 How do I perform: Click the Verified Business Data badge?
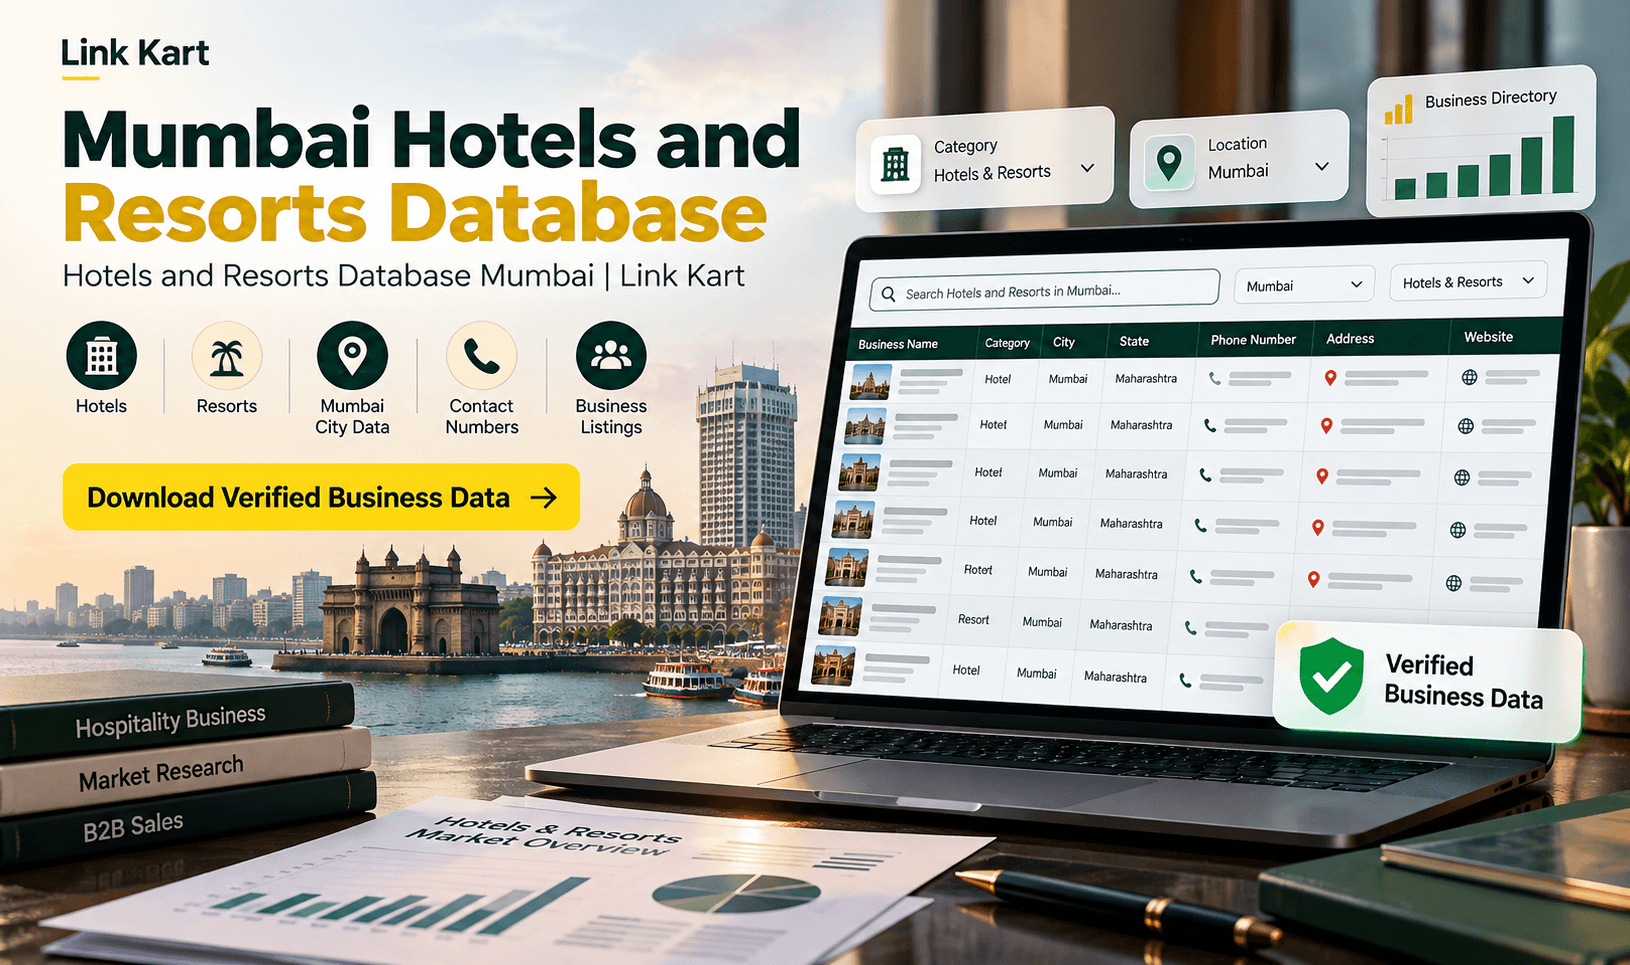coord(1428,682)
